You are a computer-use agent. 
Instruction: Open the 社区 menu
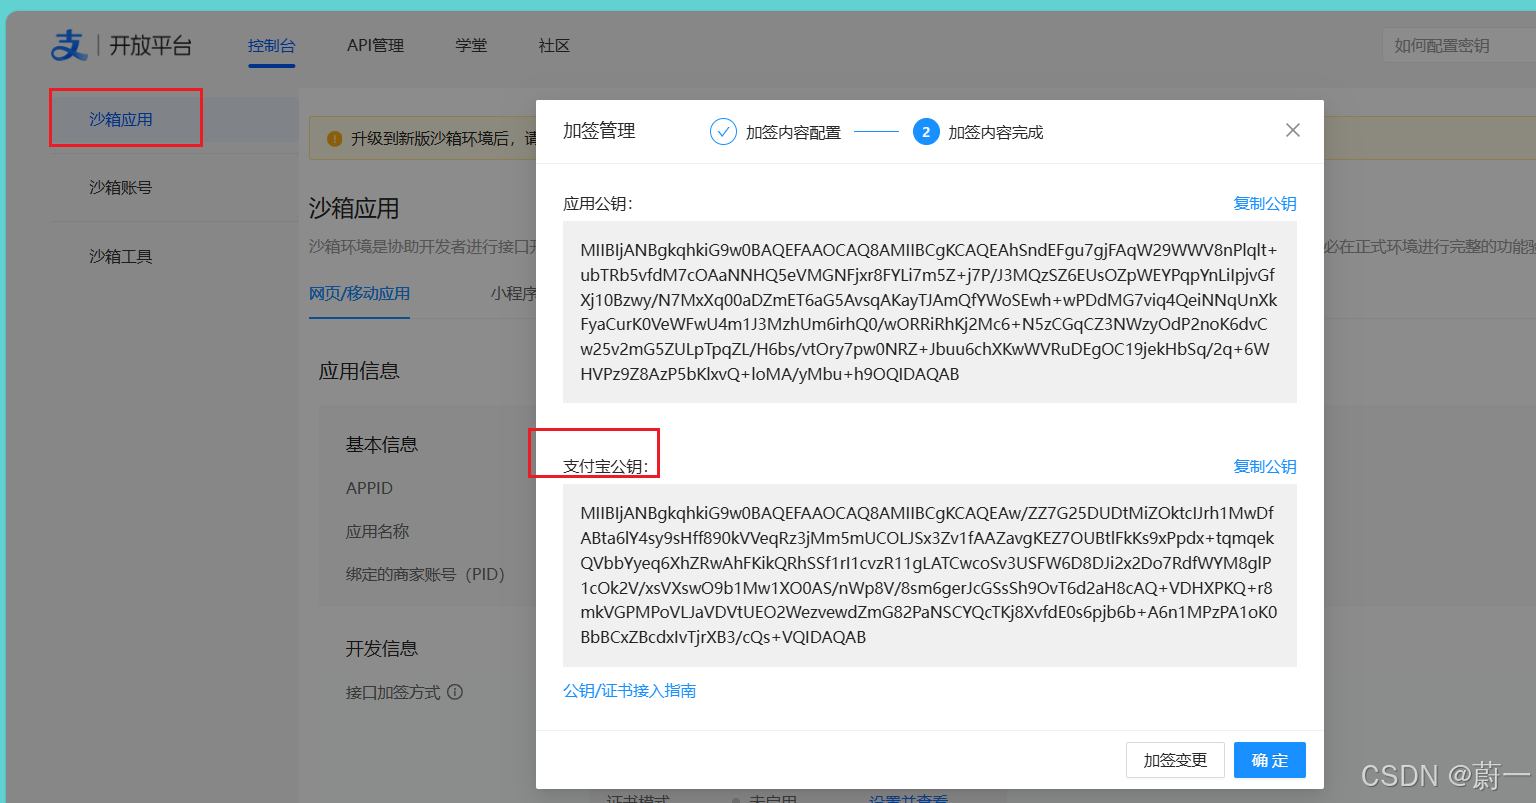point(554,46)
